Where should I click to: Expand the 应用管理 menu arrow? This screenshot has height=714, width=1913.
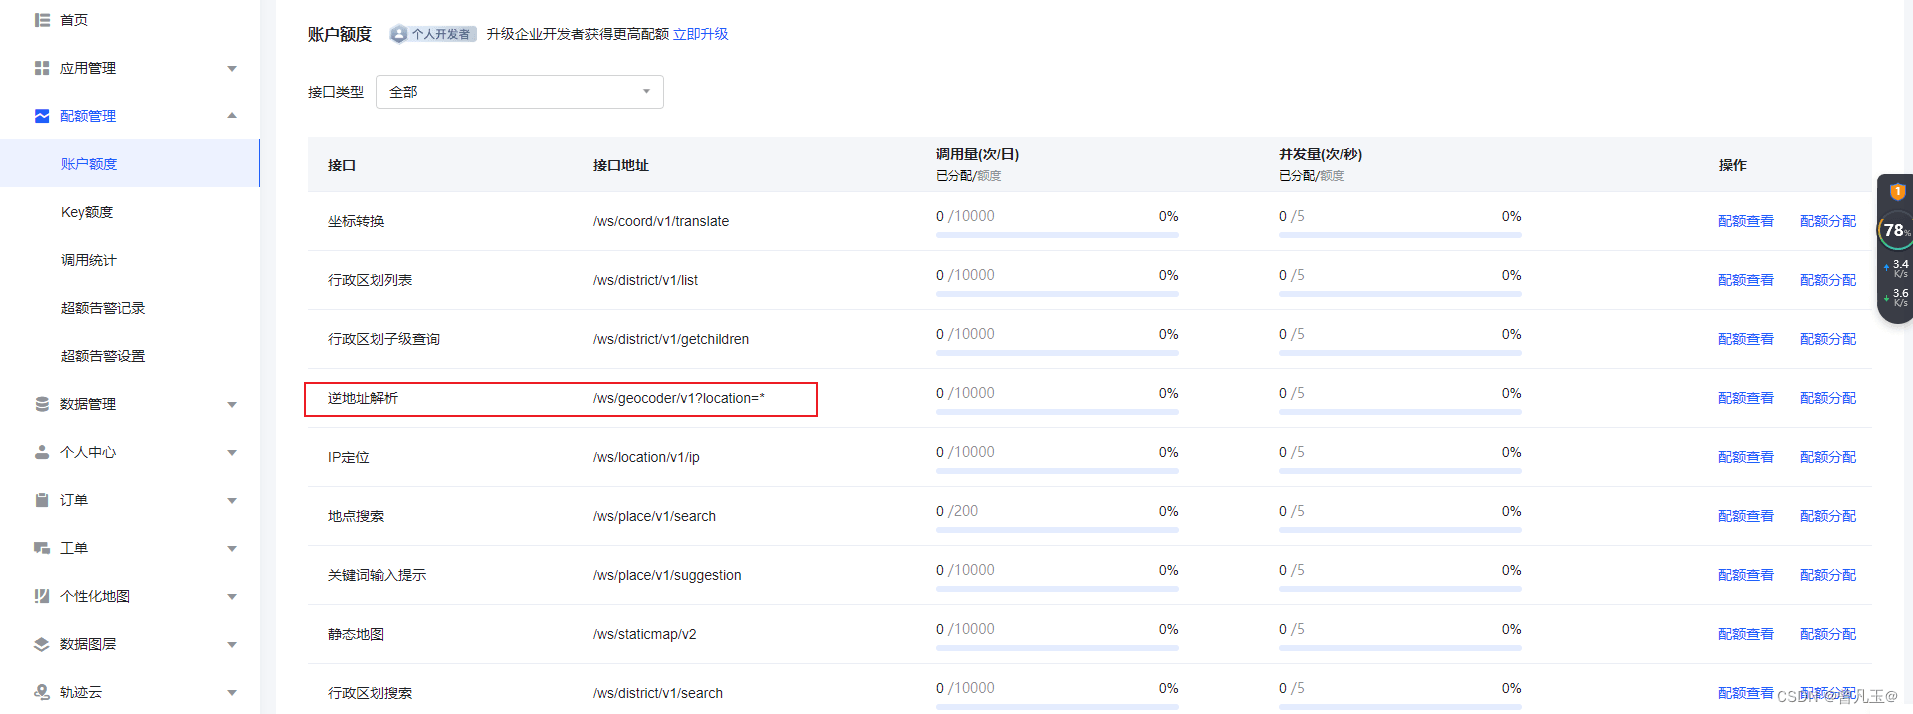232,68
